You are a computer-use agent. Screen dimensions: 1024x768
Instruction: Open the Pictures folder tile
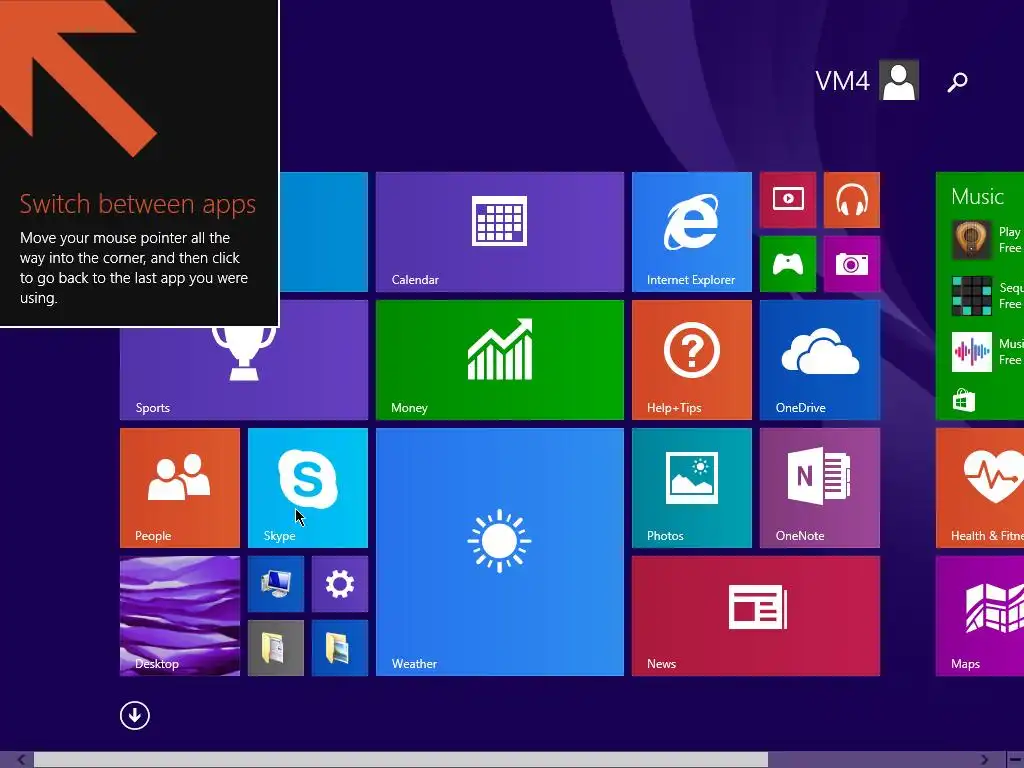pyautogui.click(x=340, y=648)
